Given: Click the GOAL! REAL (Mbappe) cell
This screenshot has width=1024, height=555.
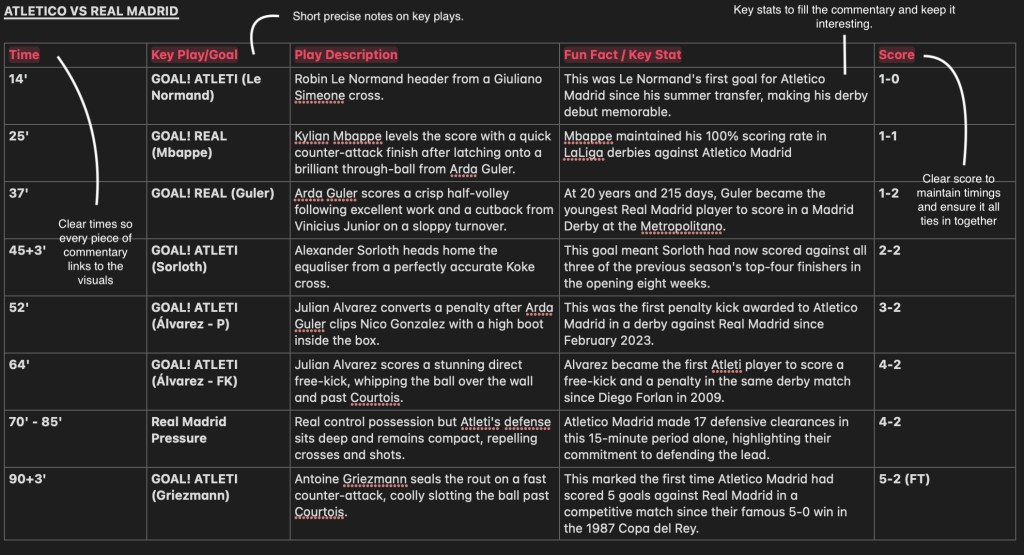Looking at the screenshot, I should pyautogui.click(x=189, y=144).
